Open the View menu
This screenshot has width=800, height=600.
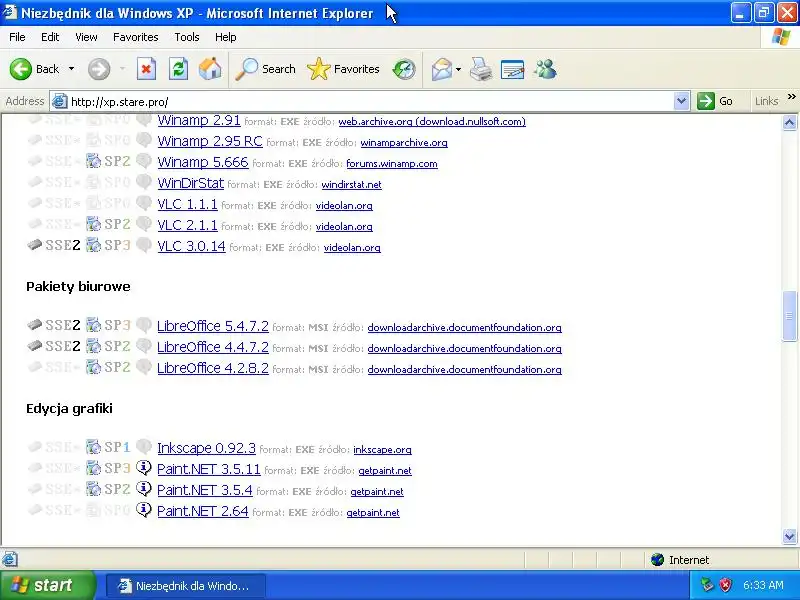86,37
